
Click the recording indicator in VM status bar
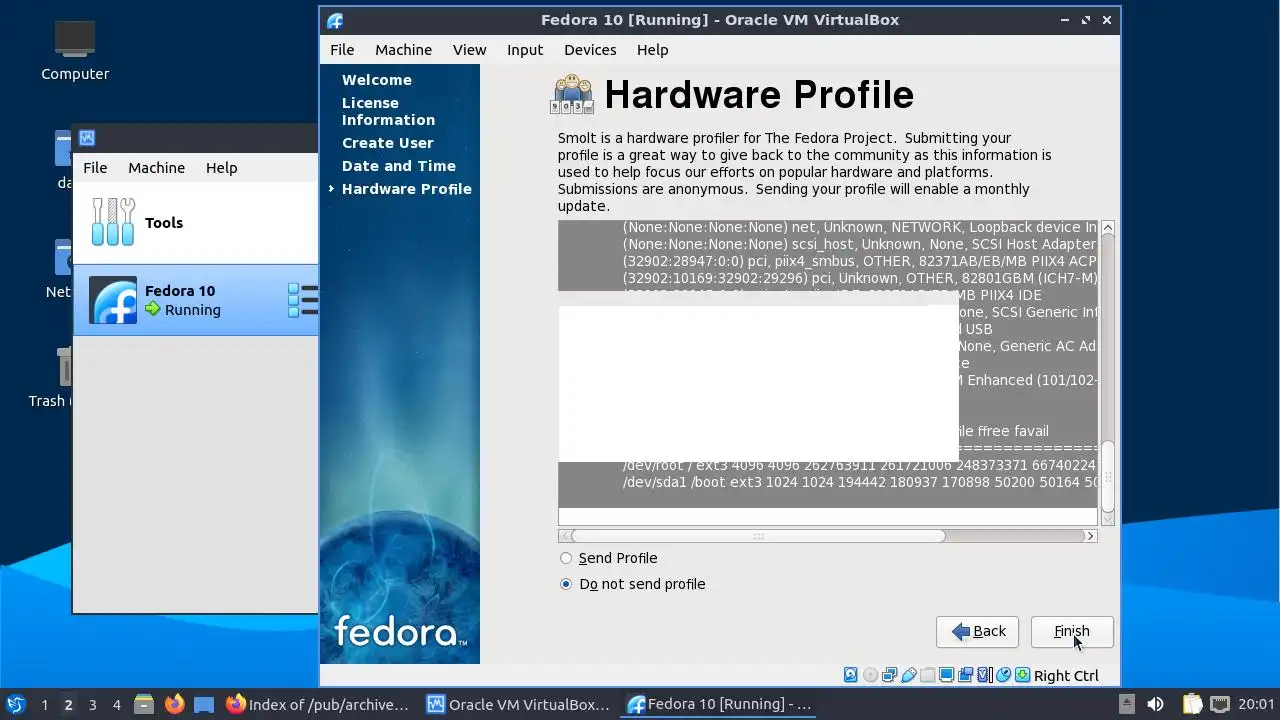[966, 675]
